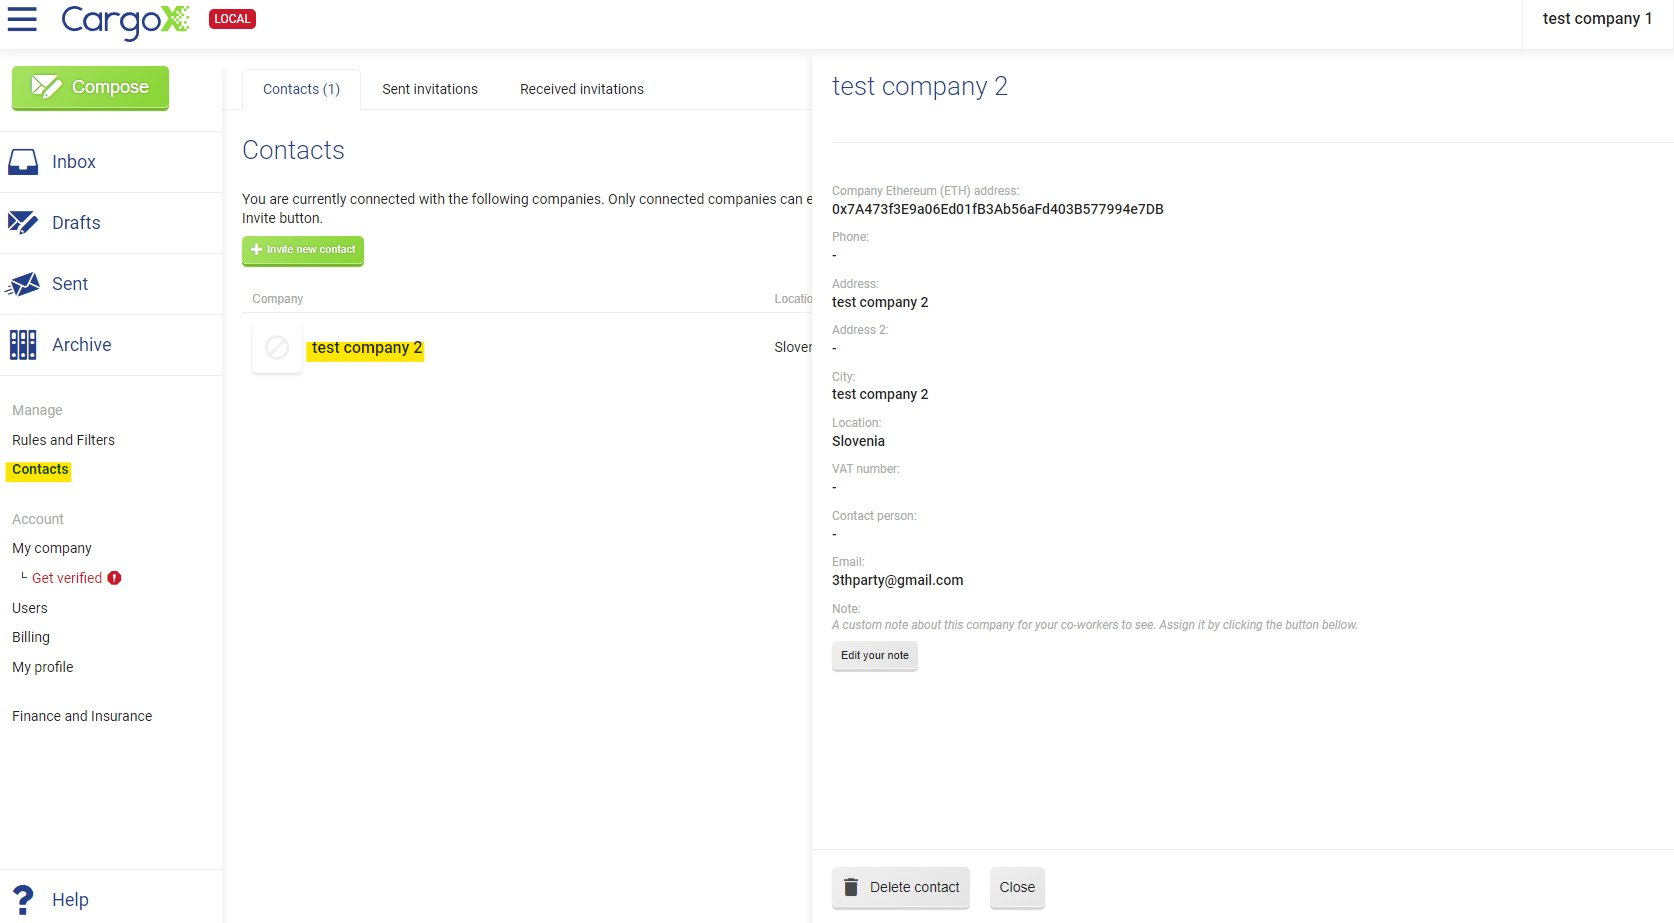Click the test company 1 account name
Image resolution: width=1674 pixels, height=923 pixels.
(x=1597, y=18)
